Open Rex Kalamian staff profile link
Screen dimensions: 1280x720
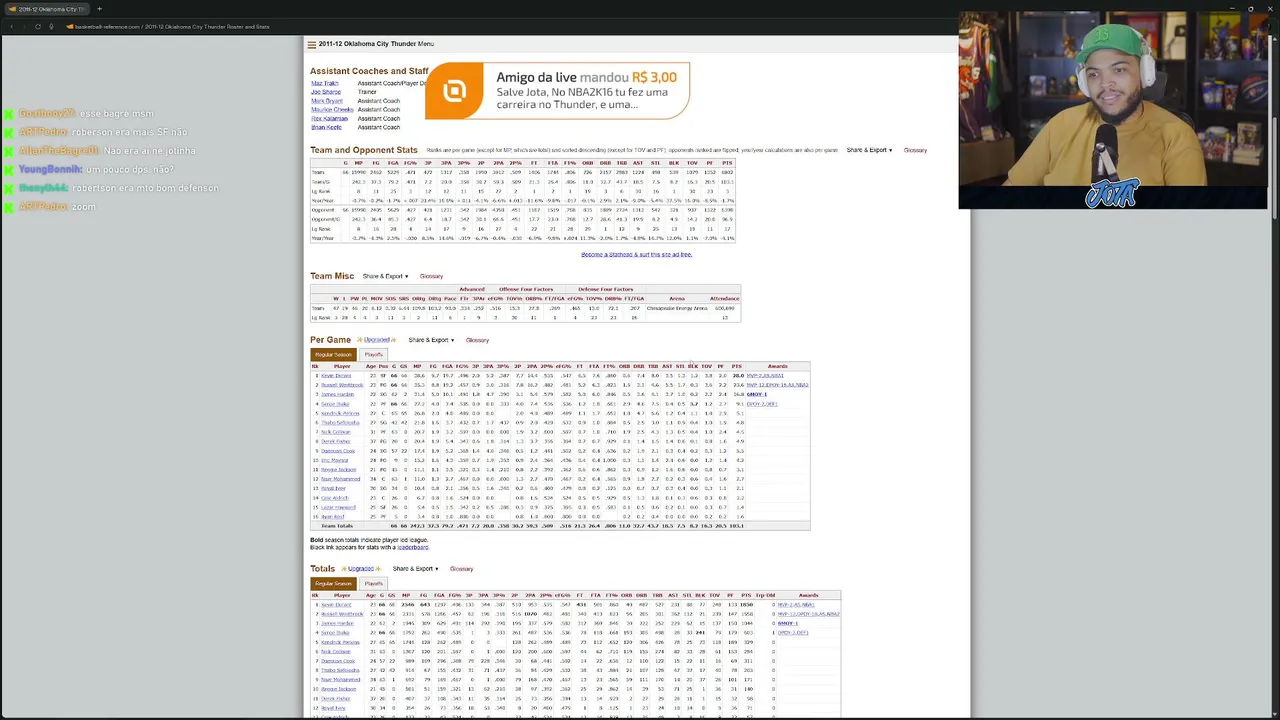(329, 119)
